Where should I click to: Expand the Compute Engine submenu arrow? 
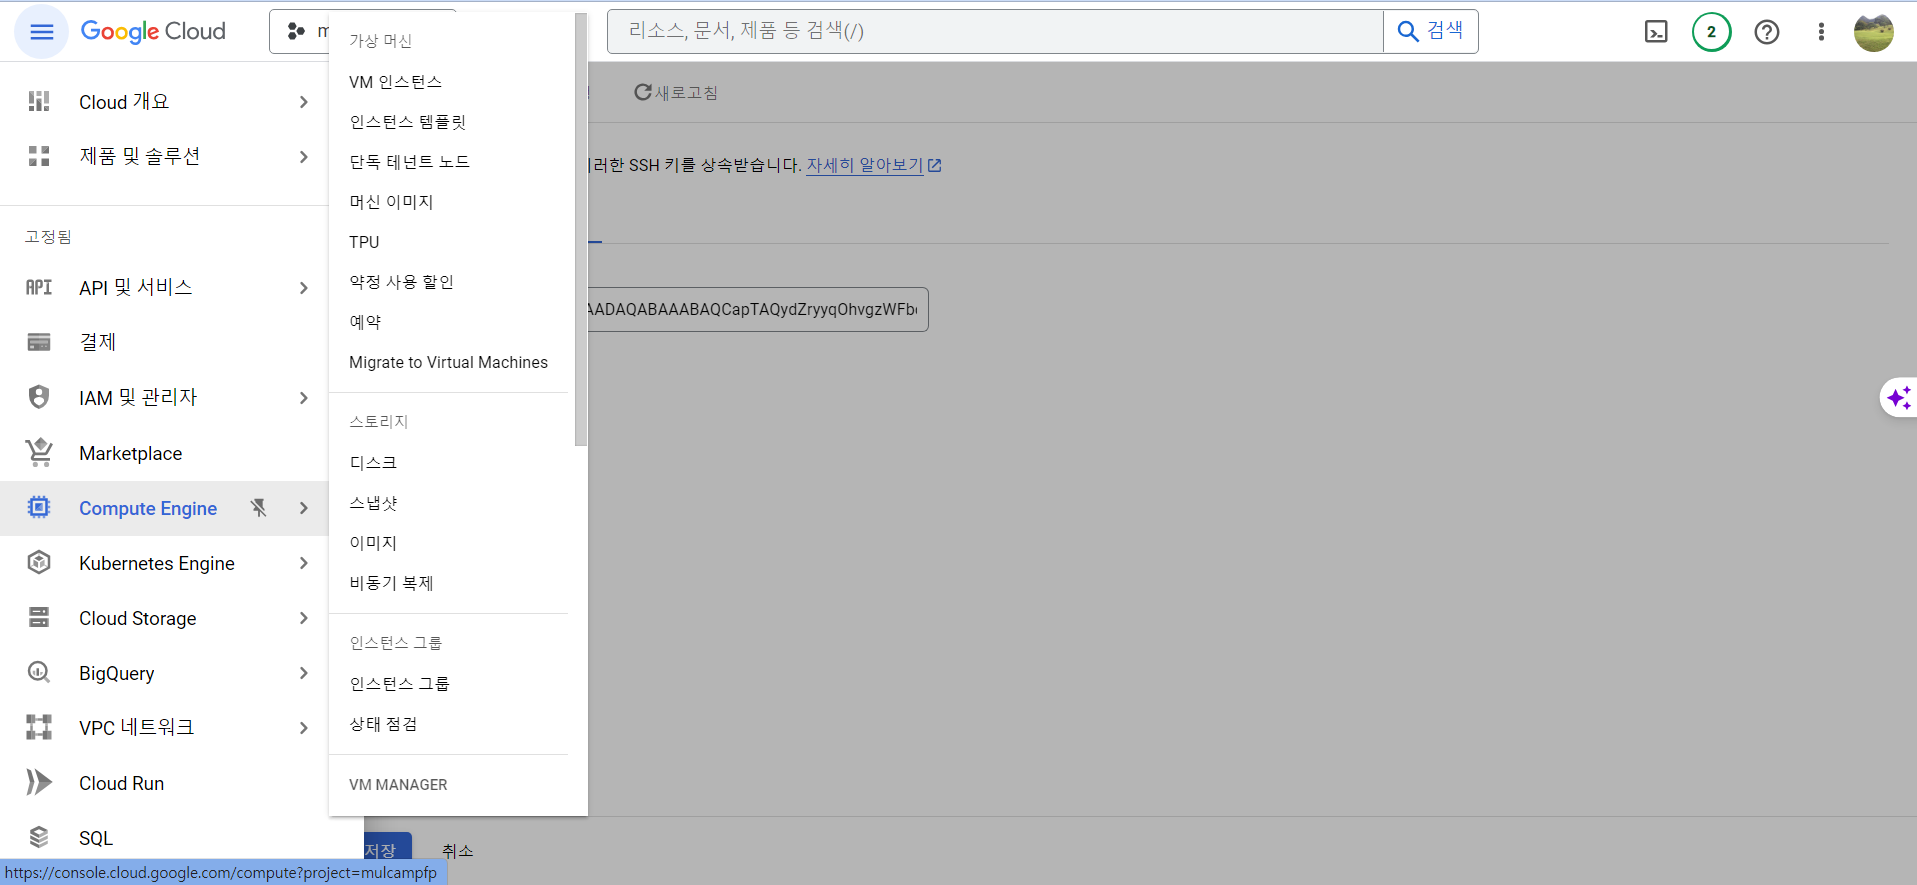point(304,508)
